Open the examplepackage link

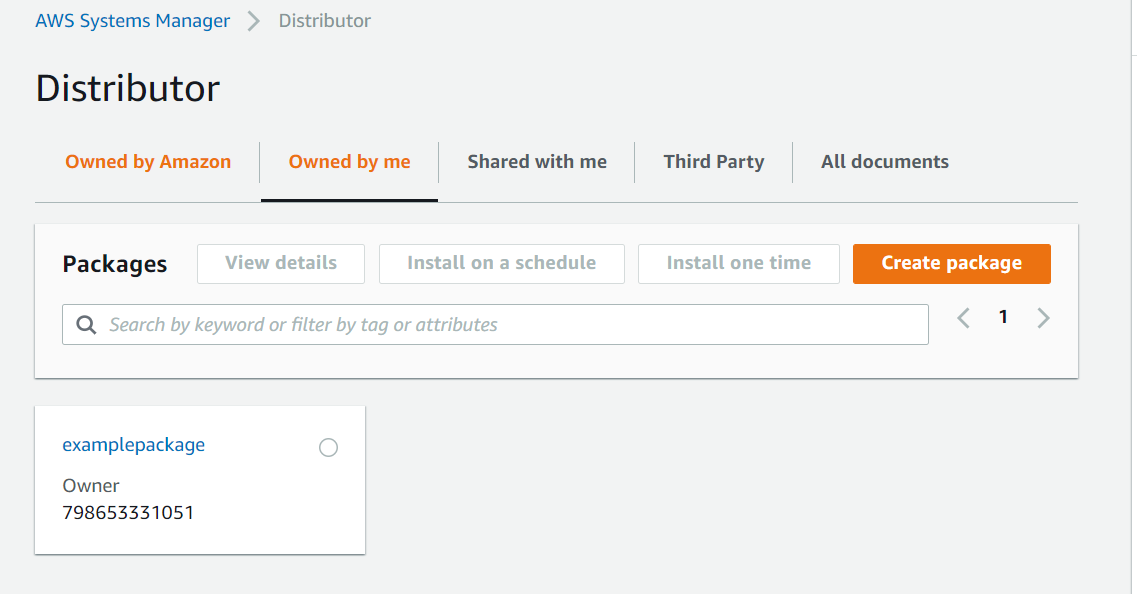click(133, 445)
